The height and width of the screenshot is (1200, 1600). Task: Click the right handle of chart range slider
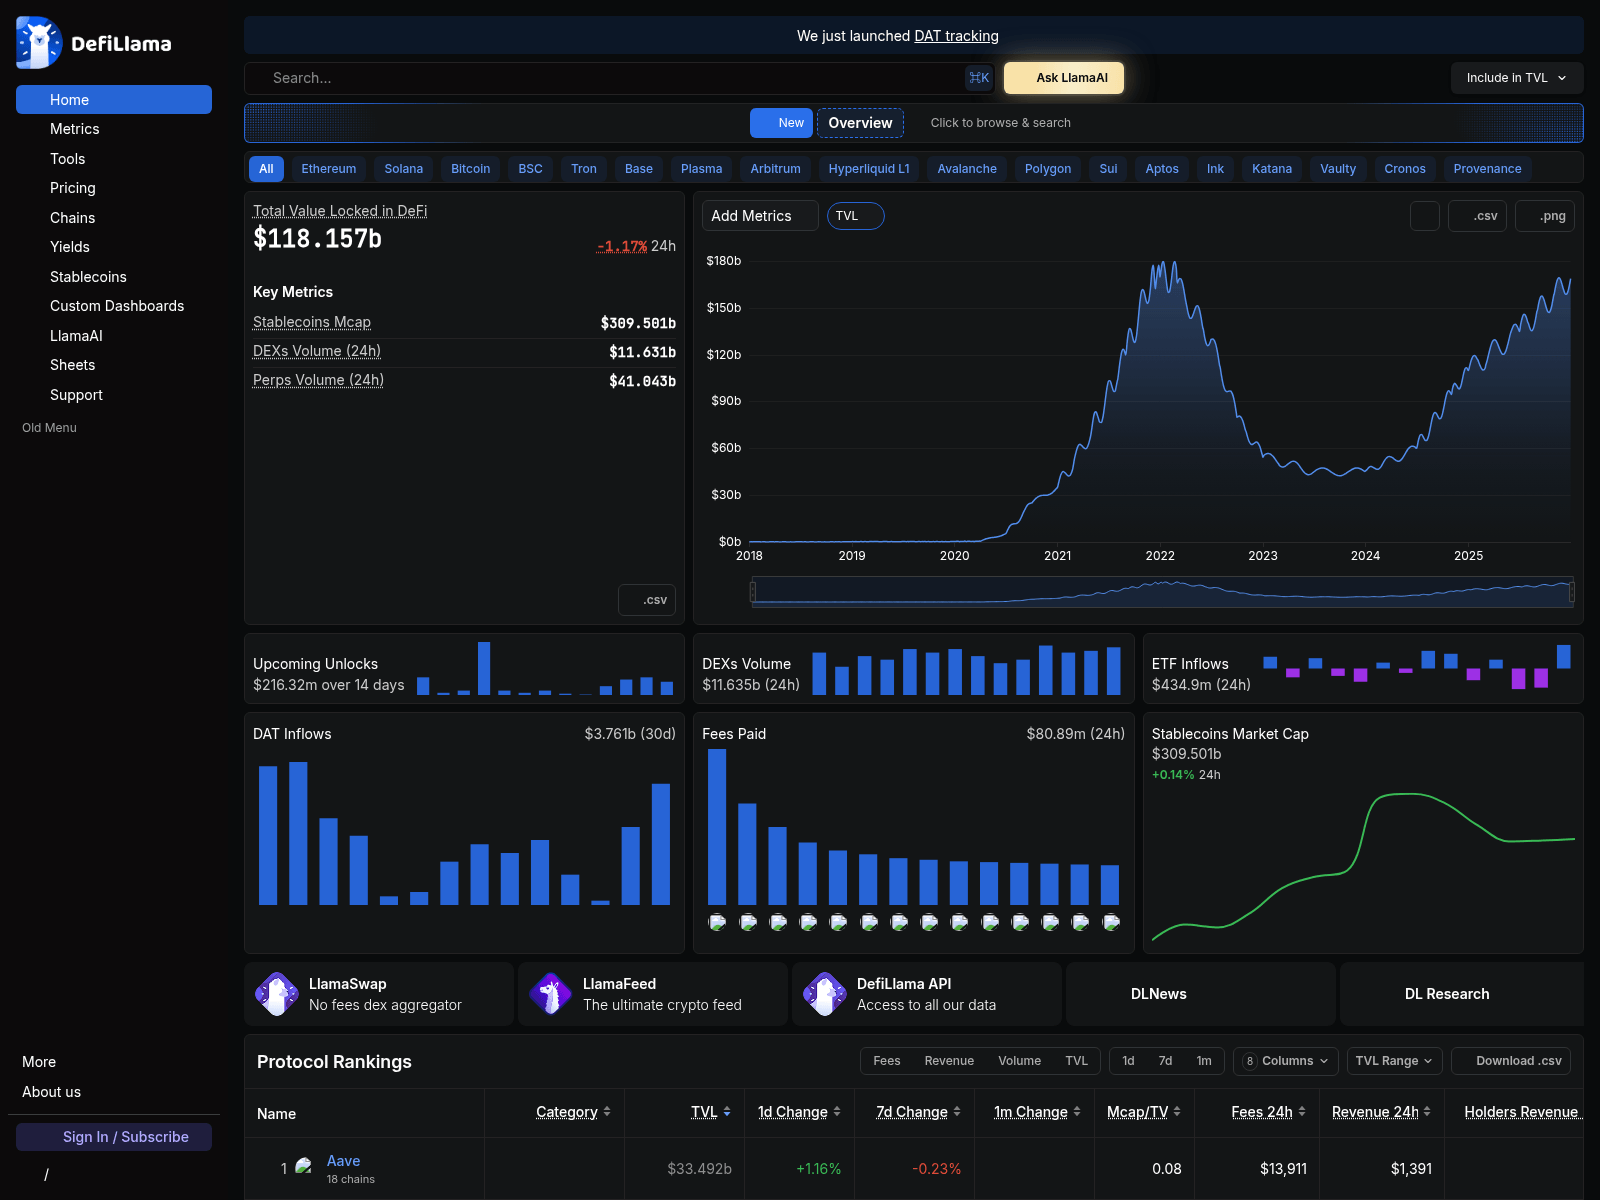[x=1572, y=592]
